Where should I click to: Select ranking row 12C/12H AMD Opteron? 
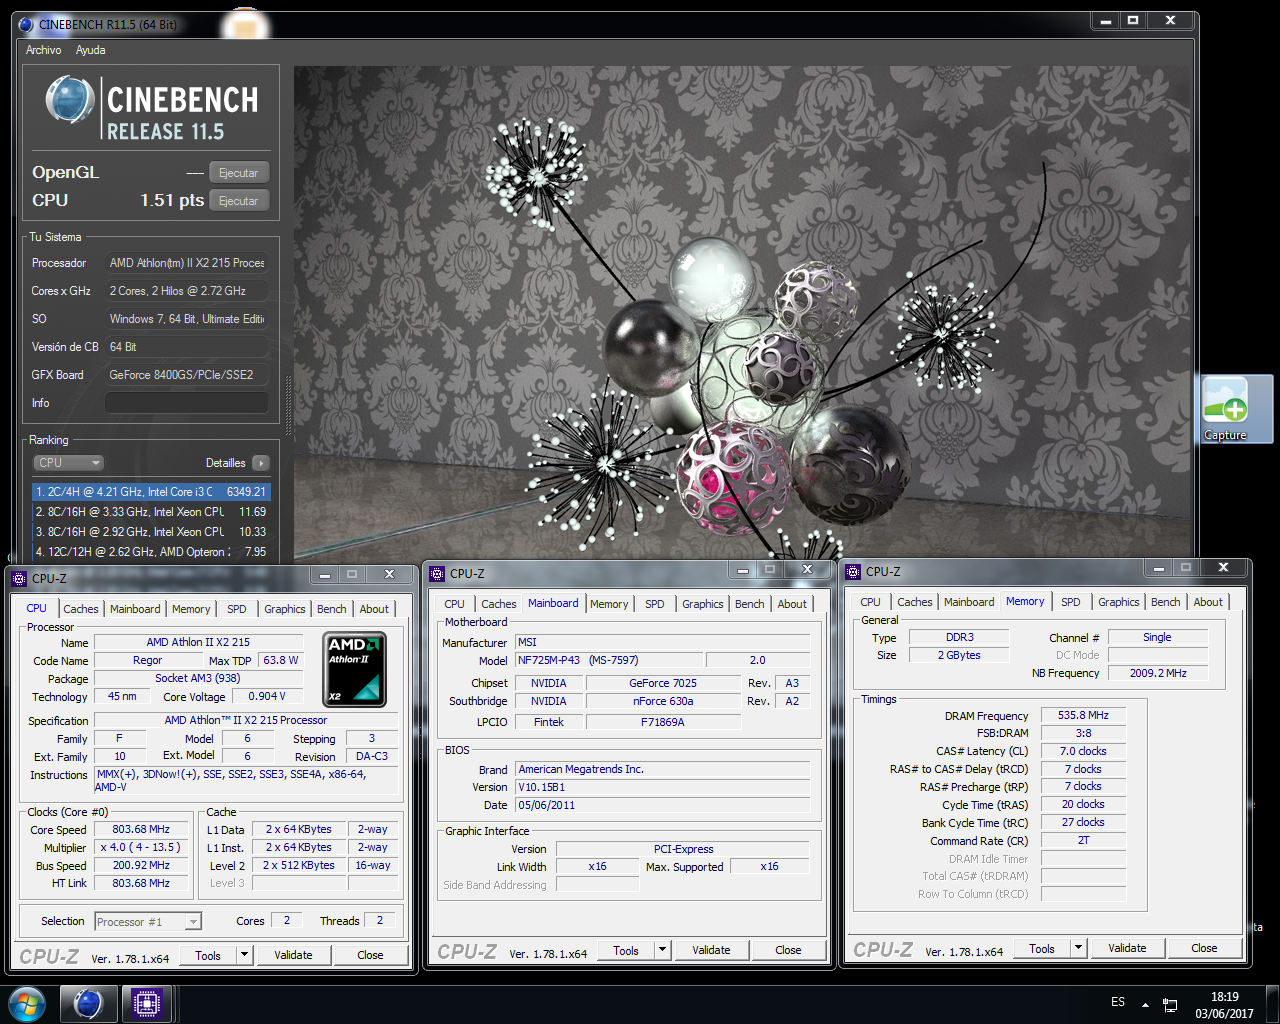tap(151, 552)
